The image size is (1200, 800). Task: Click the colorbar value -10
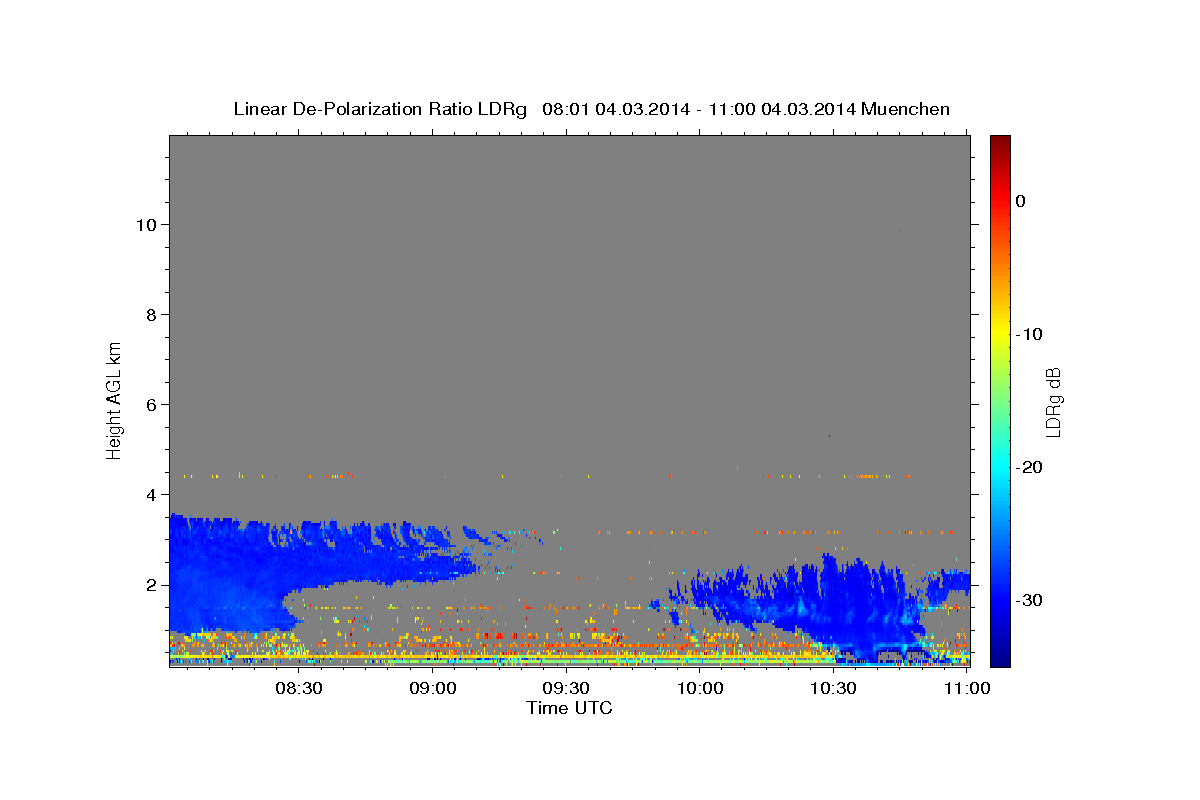click(1029, 334)
